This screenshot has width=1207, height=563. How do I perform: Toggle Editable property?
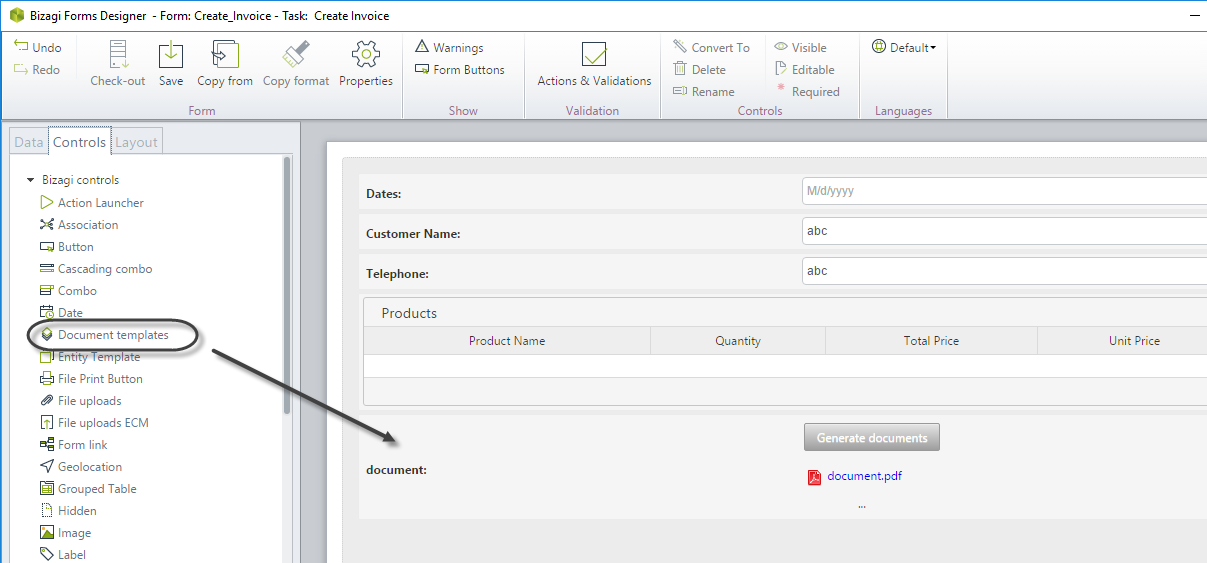click(x=805, y=69)
